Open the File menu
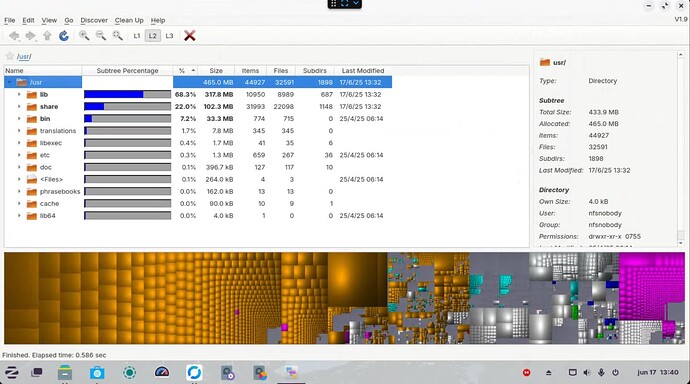The width and height of the screenshot is (690, 384). [x=10, y=20]
